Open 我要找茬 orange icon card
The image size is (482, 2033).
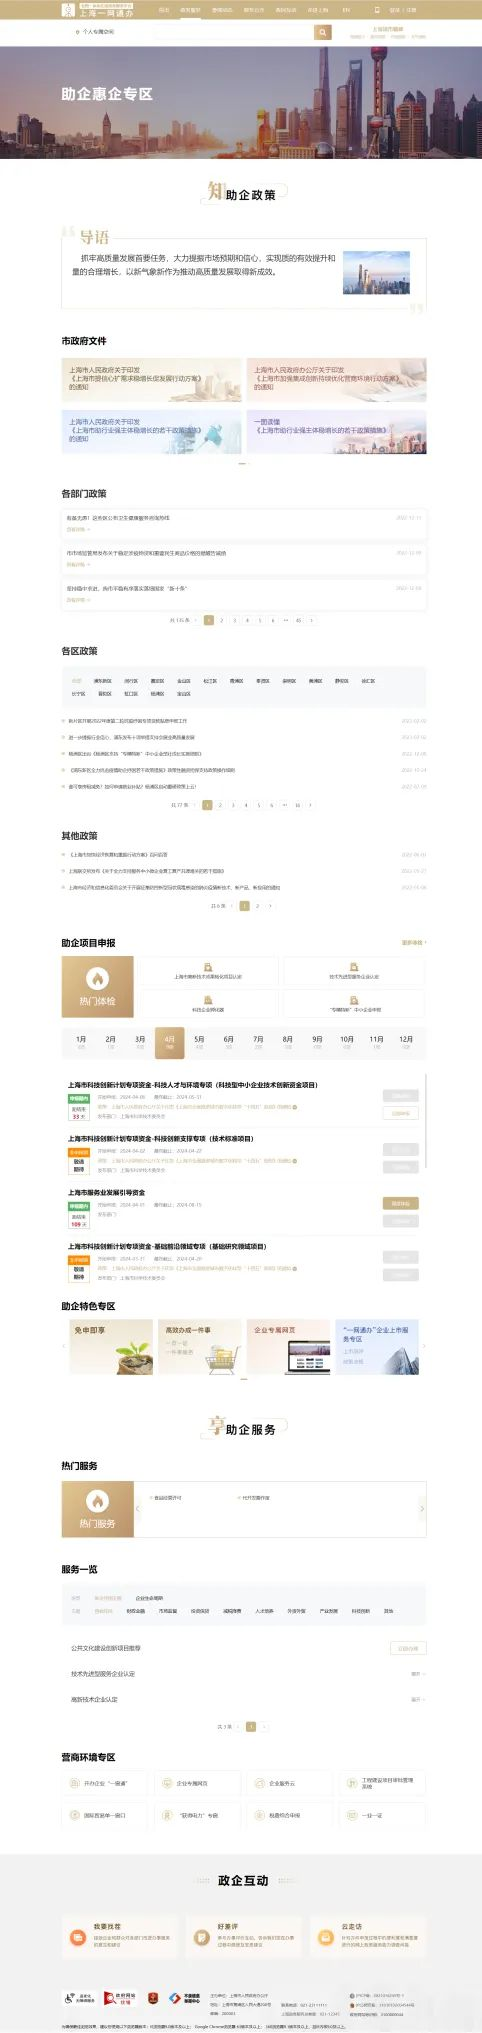122,1936
